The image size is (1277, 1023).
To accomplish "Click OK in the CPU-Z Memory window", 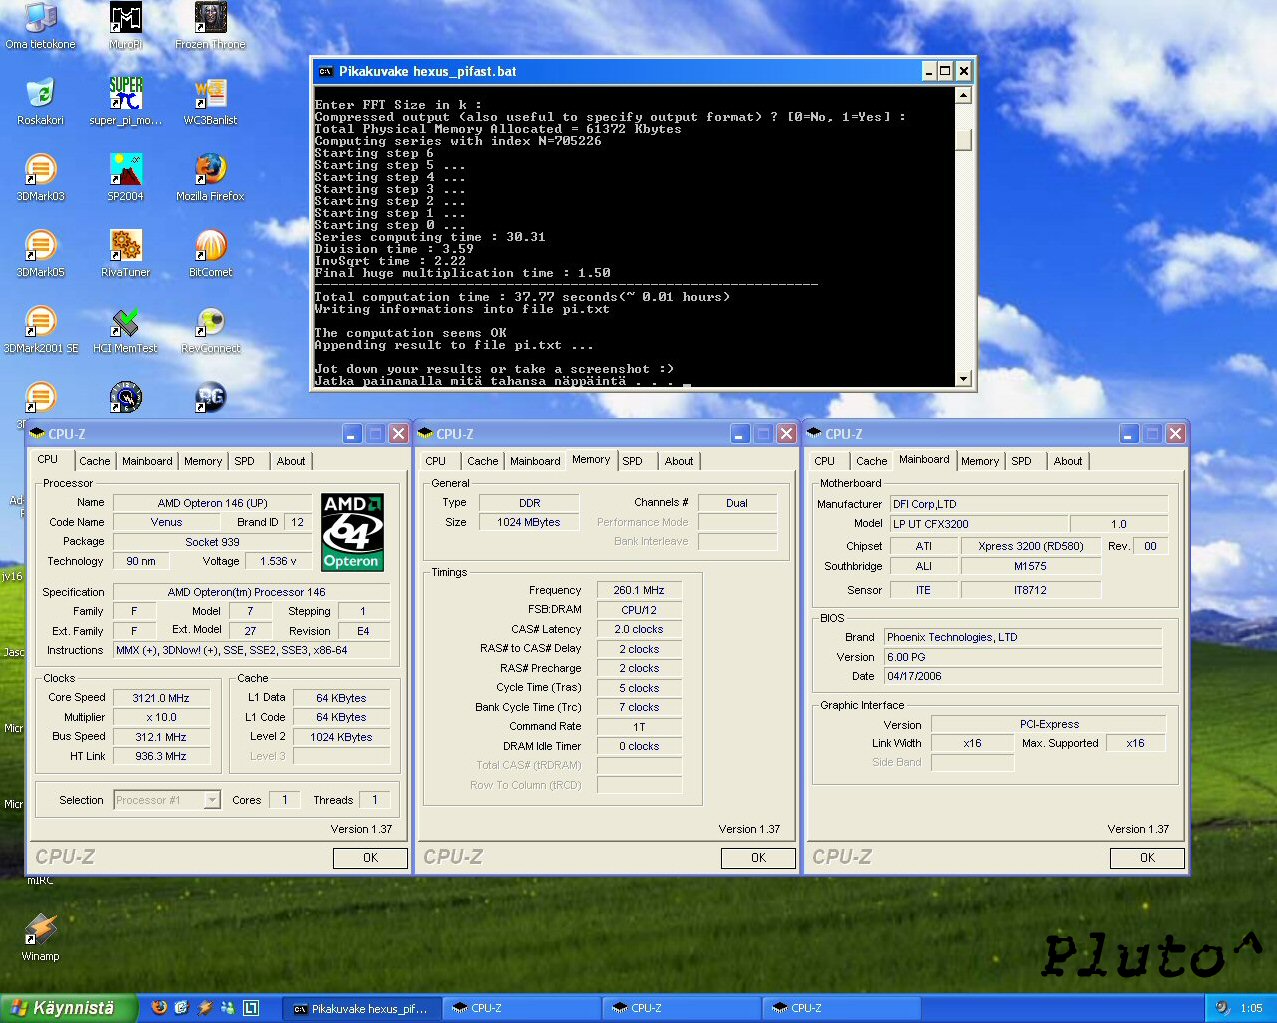I will [758, 858].
